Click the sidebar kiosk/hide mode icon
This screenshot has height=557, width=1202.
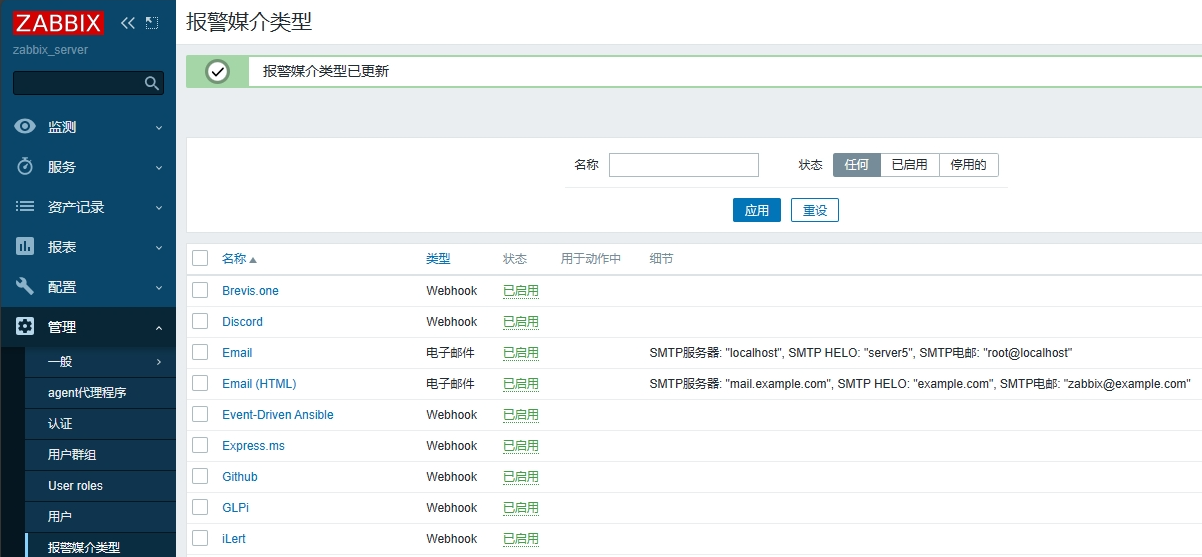(x=152, y=23)
